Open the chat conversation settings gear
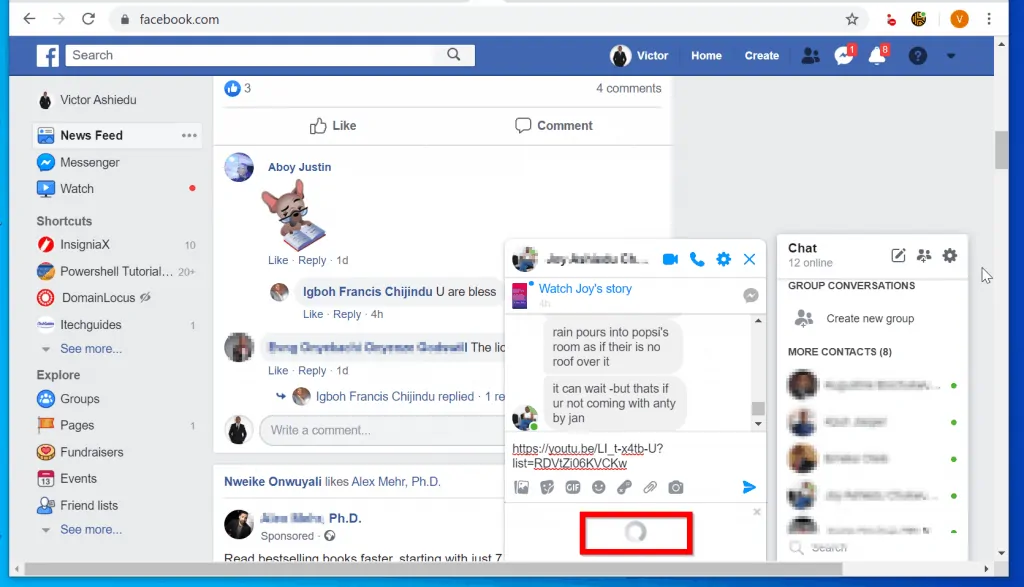Viewport: 1024px width, 587px height. 723,259
